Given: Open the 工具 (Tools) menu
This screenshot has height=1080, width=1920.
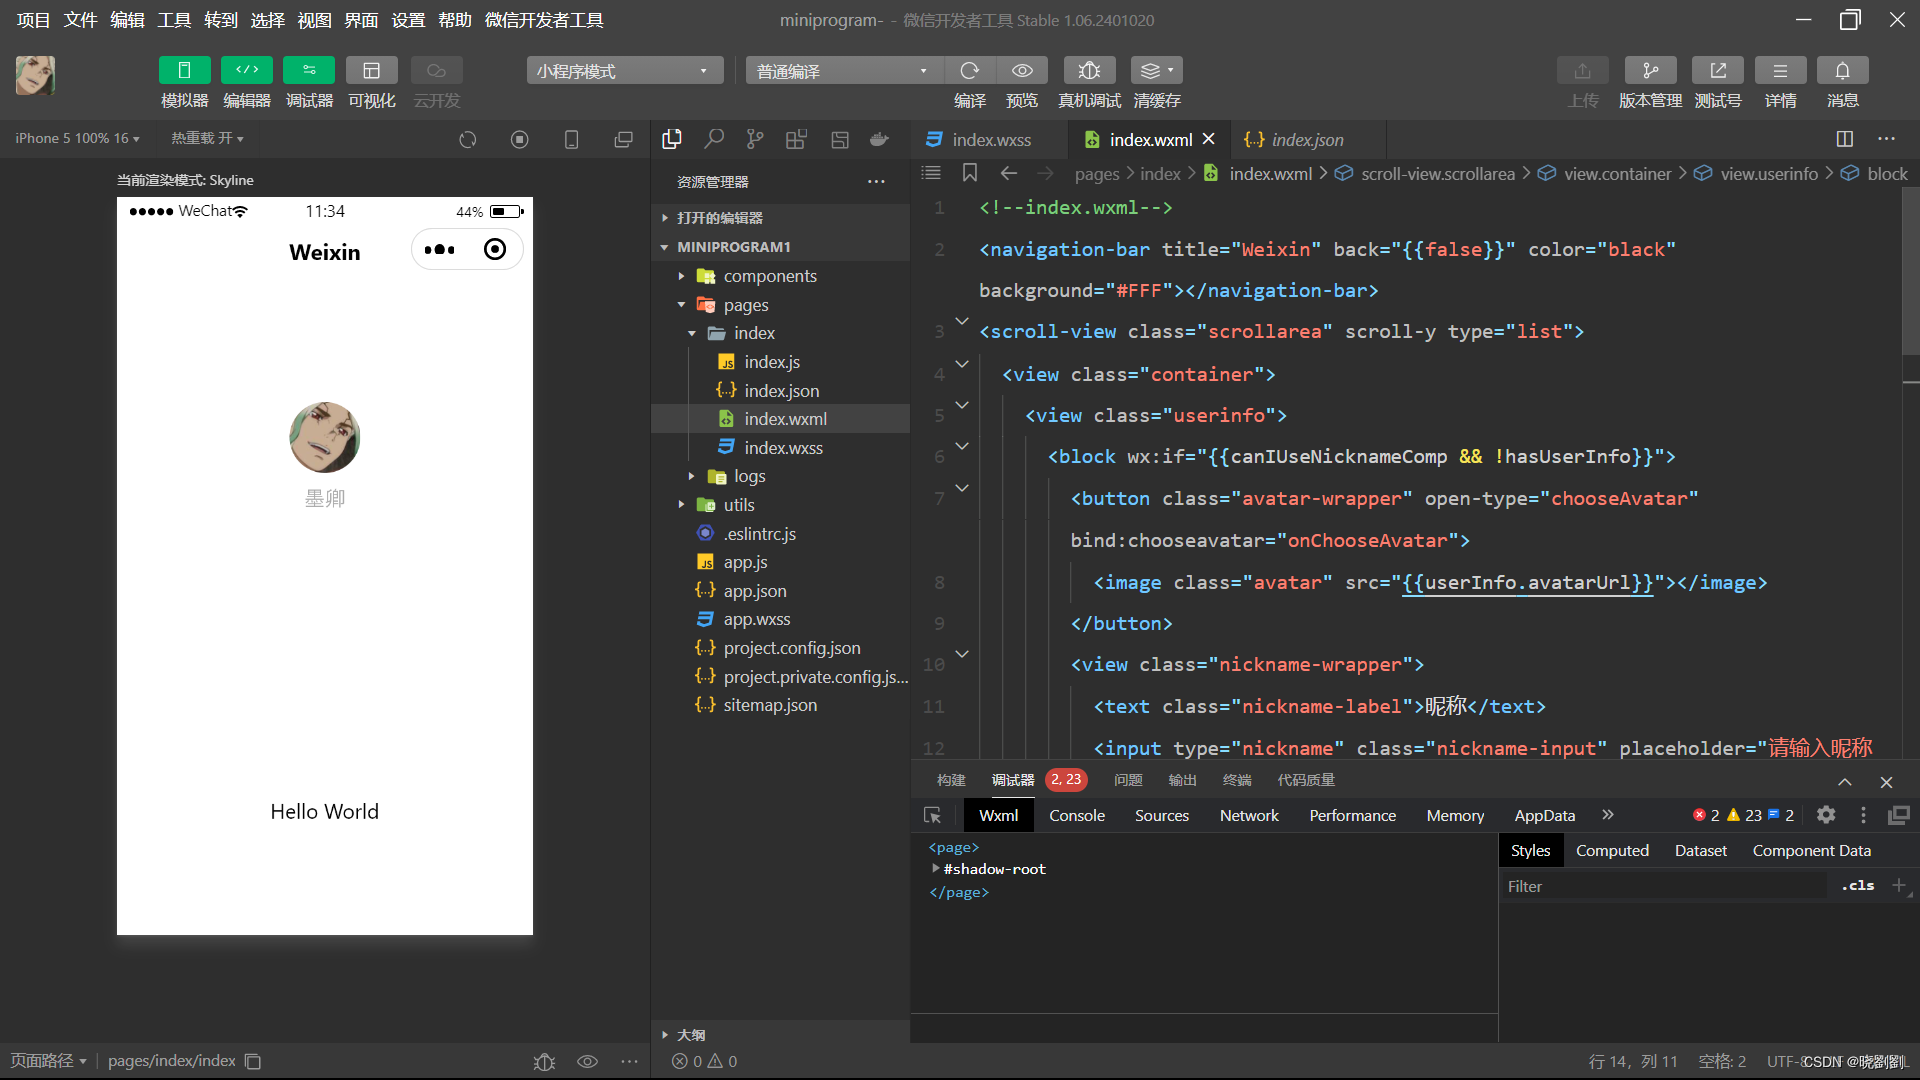Looking at the screenshot, I should (x=174, y=20).
